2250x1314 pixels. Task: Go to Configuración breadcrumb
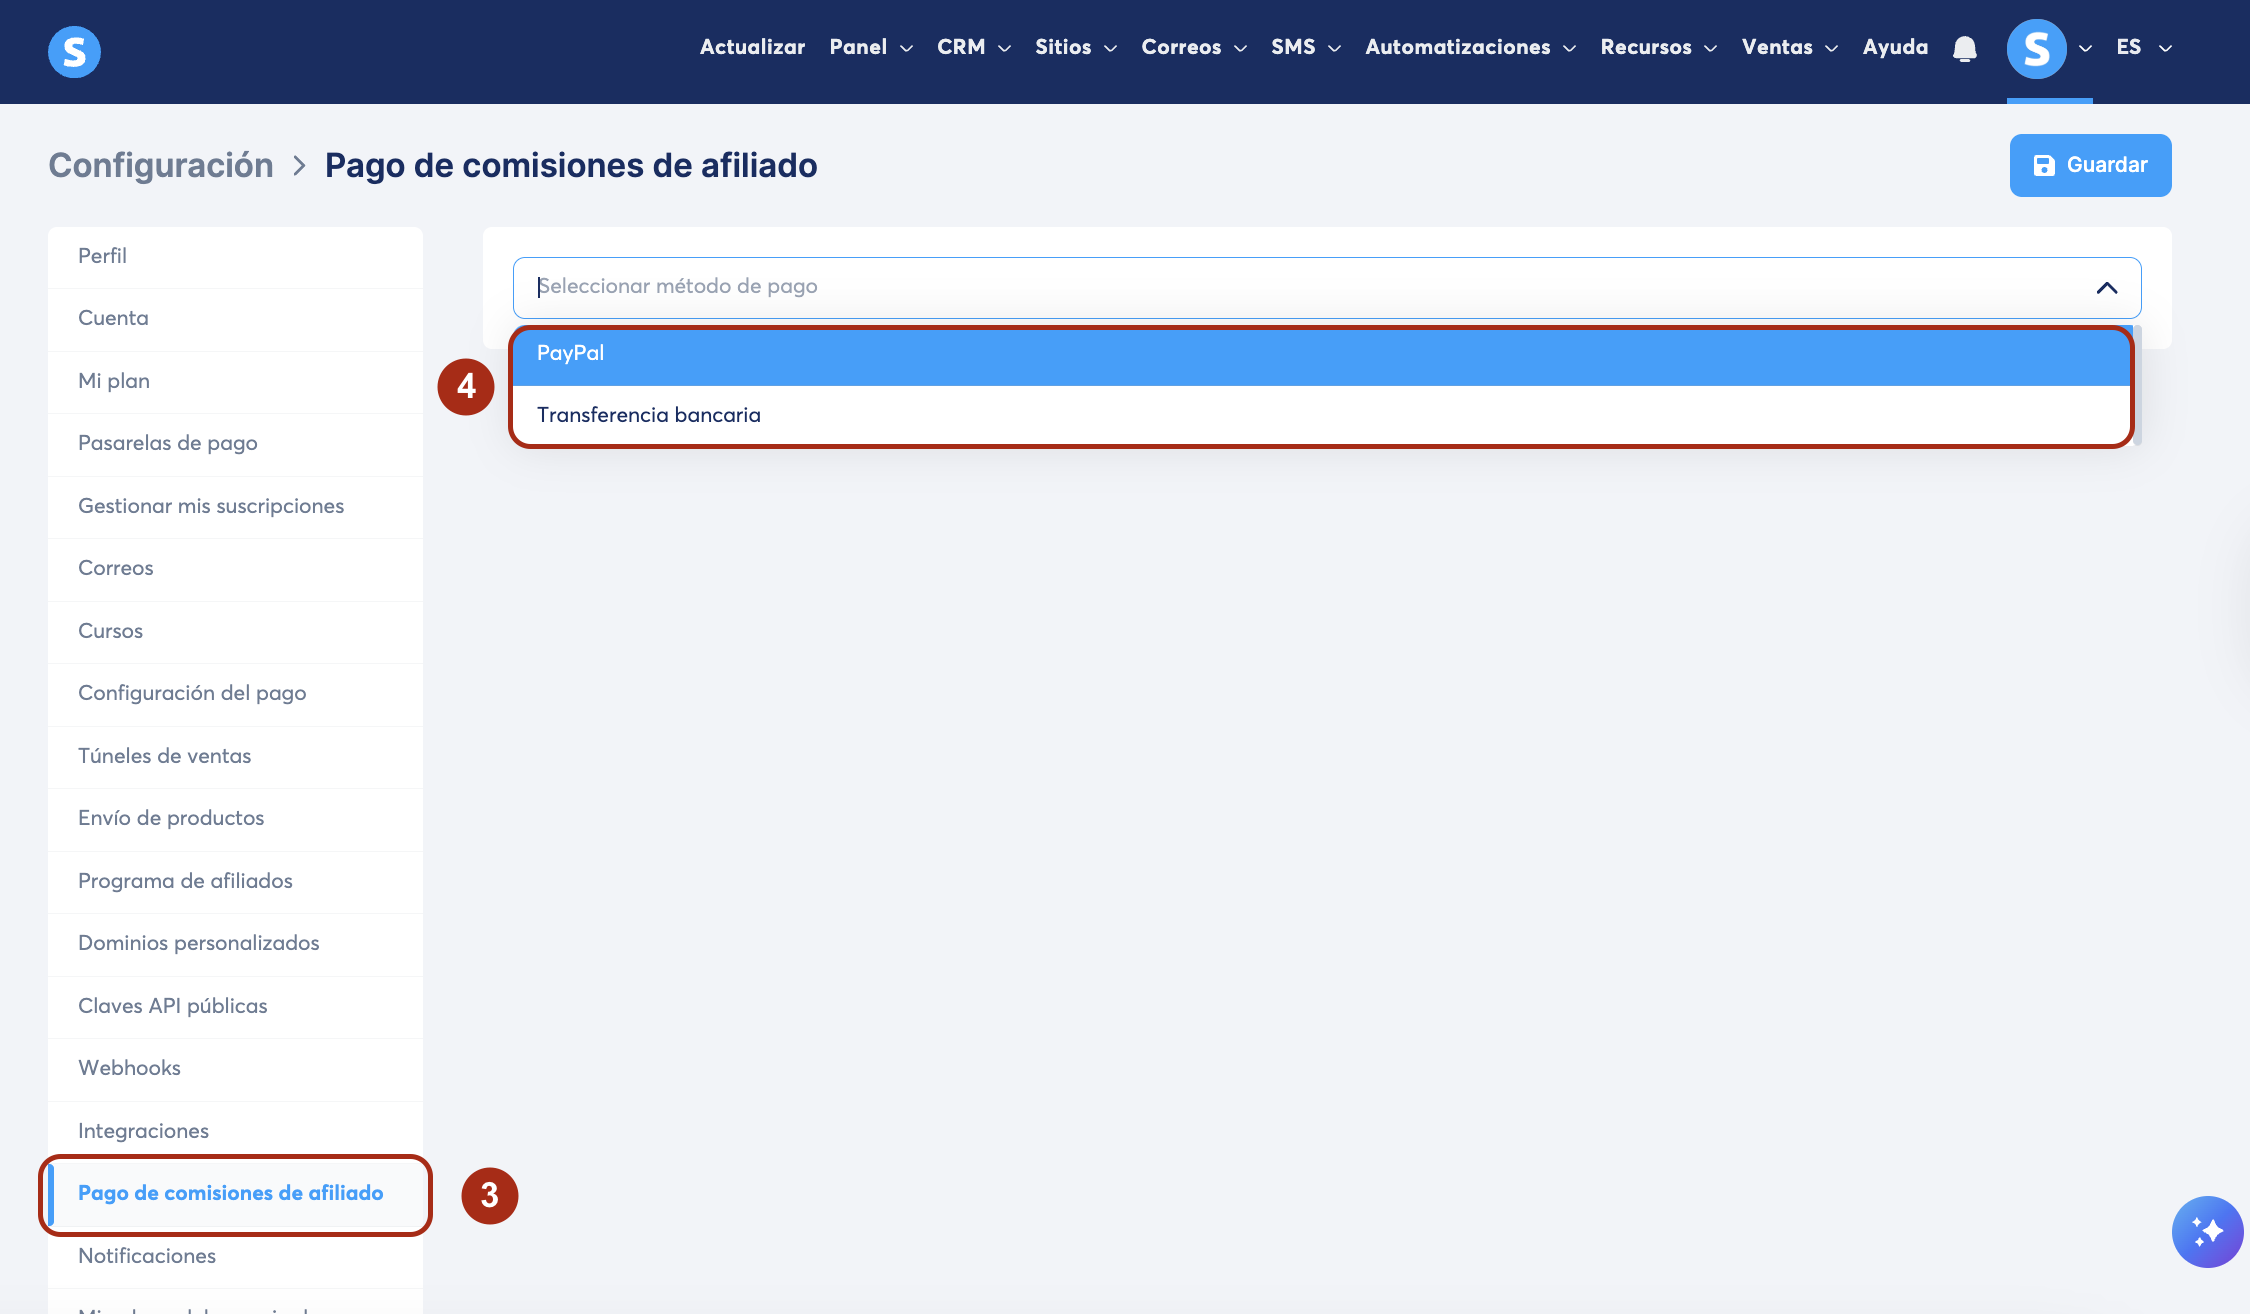click(x=161, y=165)
